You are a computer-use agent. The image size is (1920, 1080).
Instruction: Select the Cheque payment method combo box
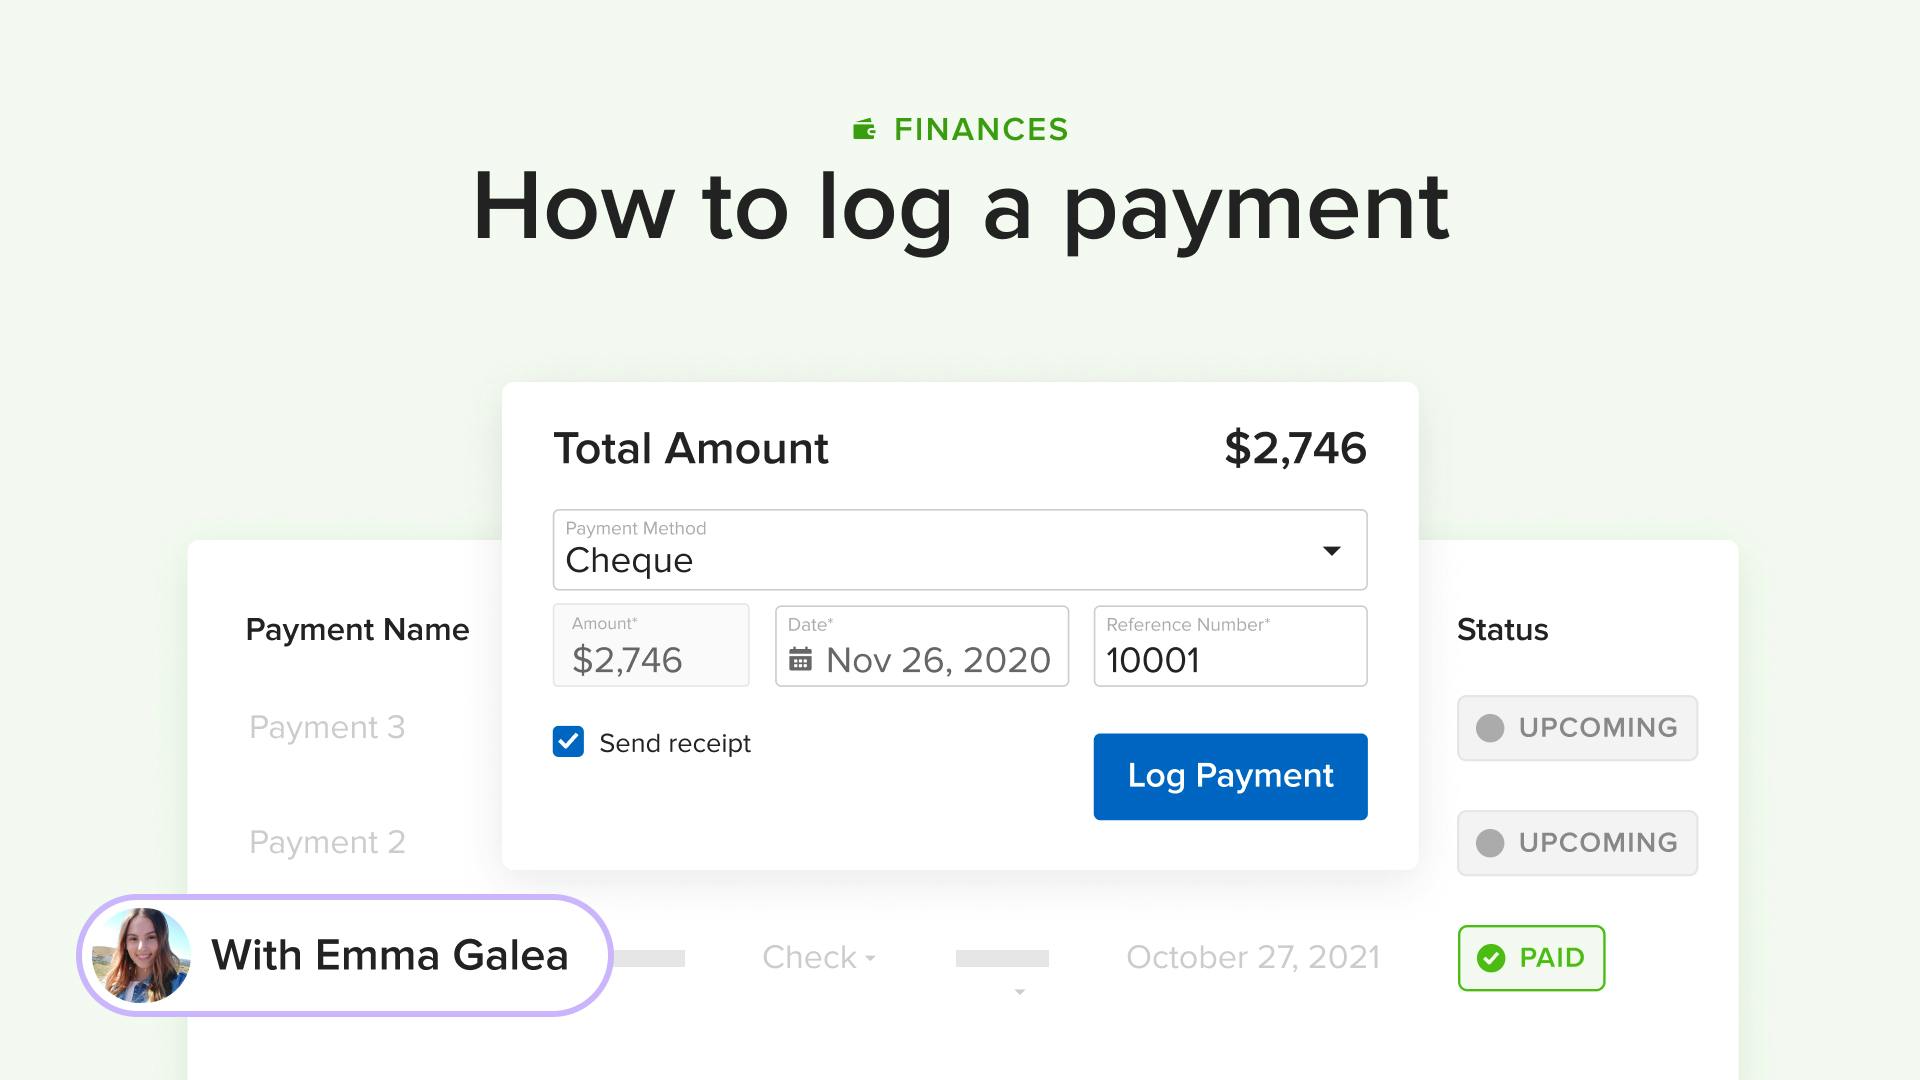click(x=960, y=550)
